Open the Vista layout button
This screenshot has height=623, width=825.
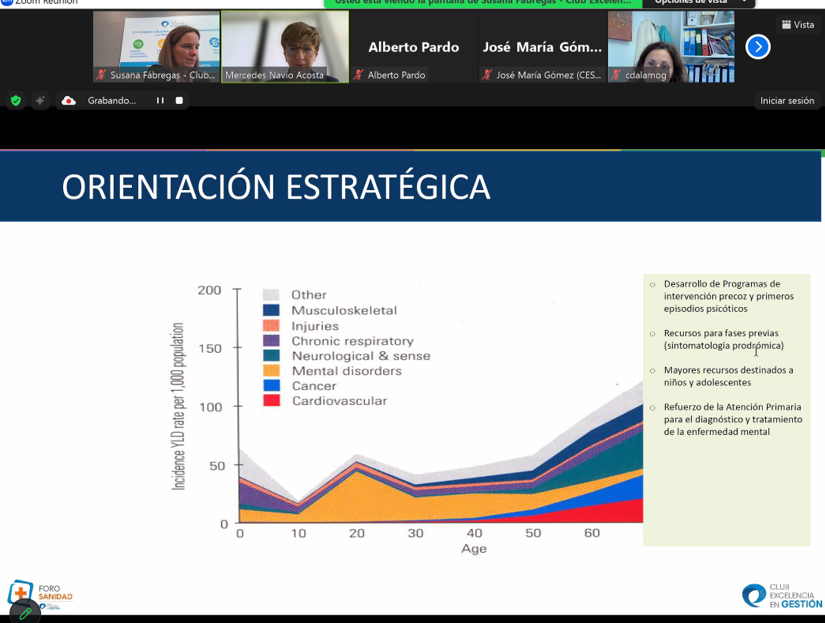tap(798, 25)
